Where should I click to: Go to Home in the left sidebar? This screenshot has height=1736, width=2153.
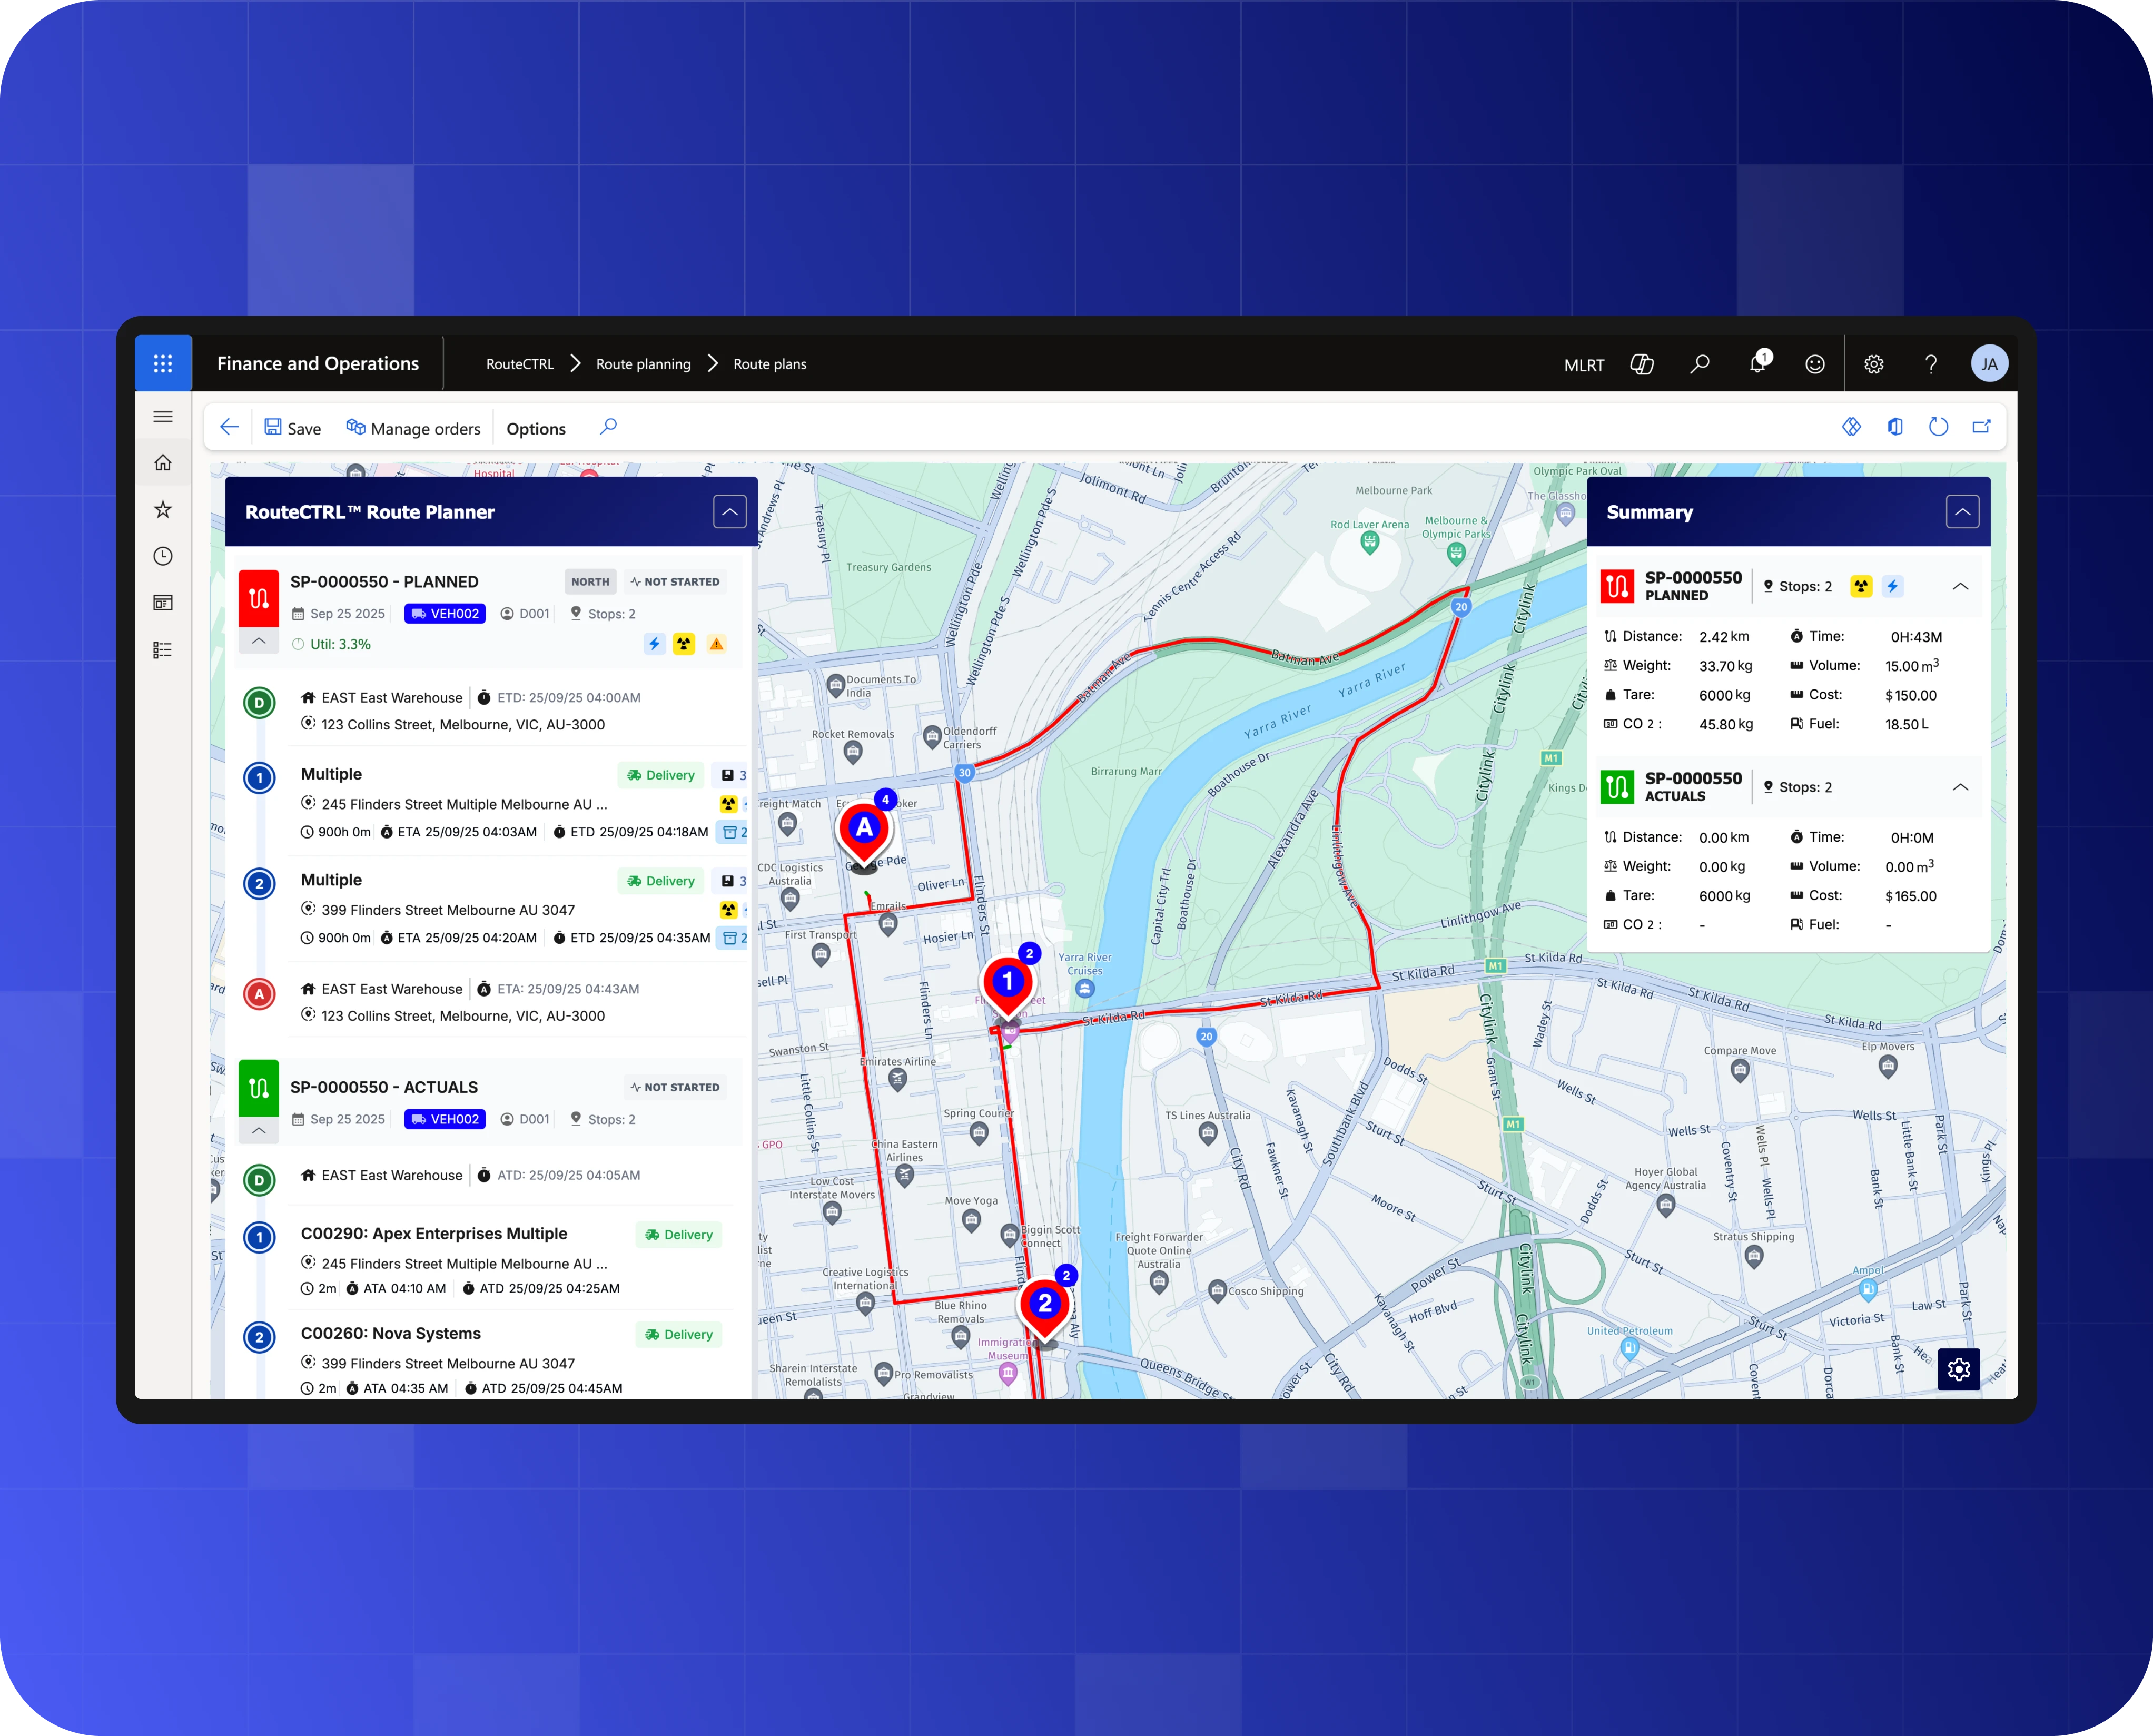click(x=163, y=462)
